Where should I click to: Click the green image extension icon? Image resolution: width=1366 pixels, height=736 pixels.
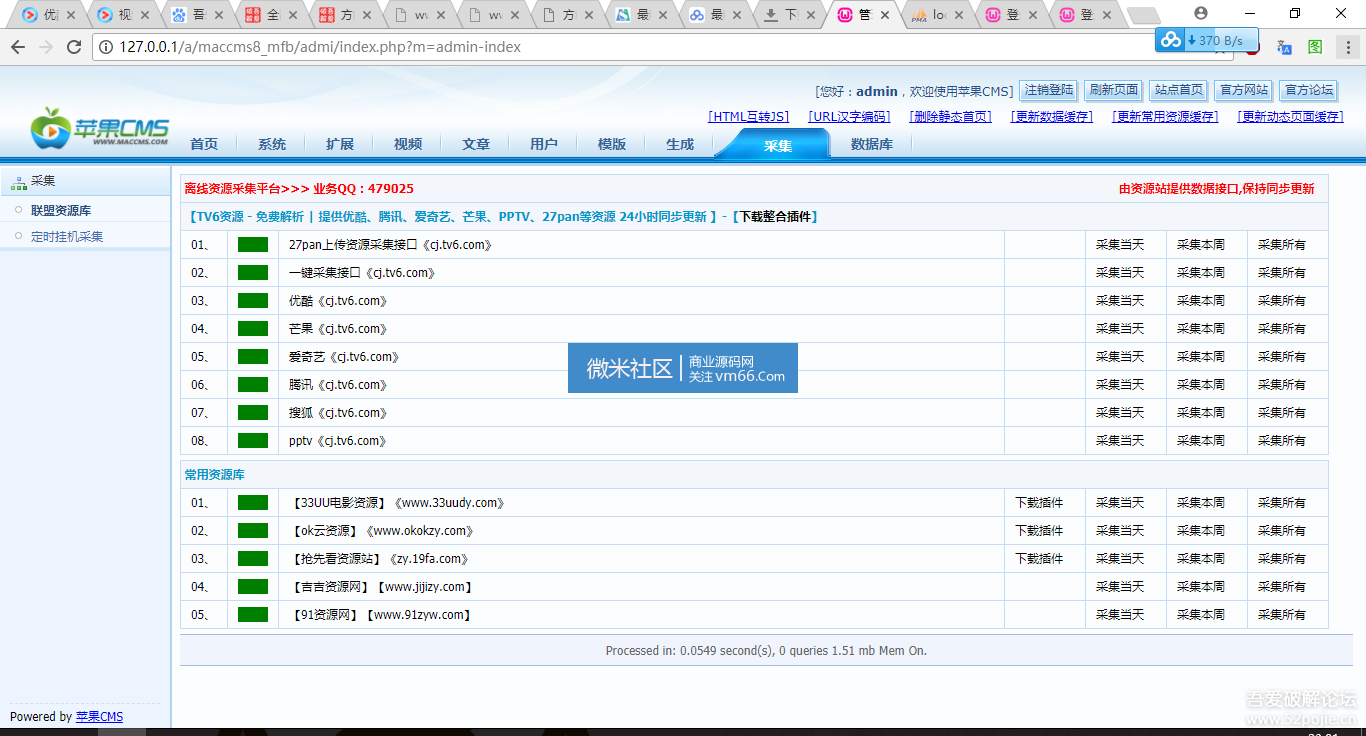1315,47
